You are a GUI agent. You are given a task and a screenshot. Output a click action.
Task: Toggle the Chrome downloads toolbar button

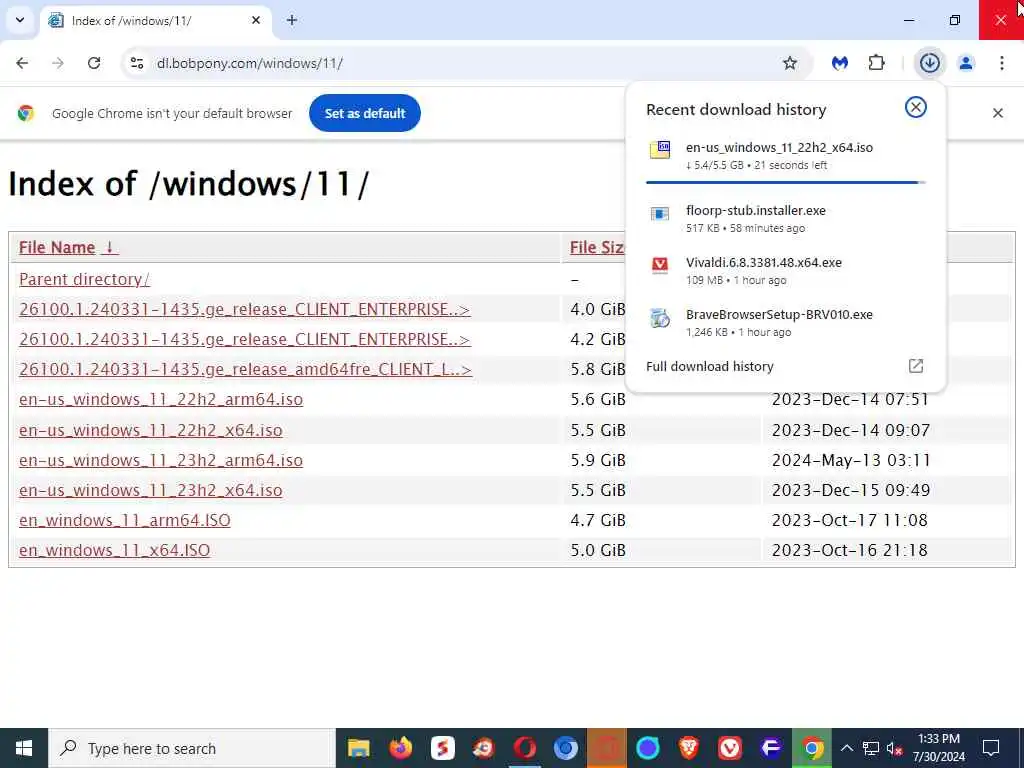929,63
